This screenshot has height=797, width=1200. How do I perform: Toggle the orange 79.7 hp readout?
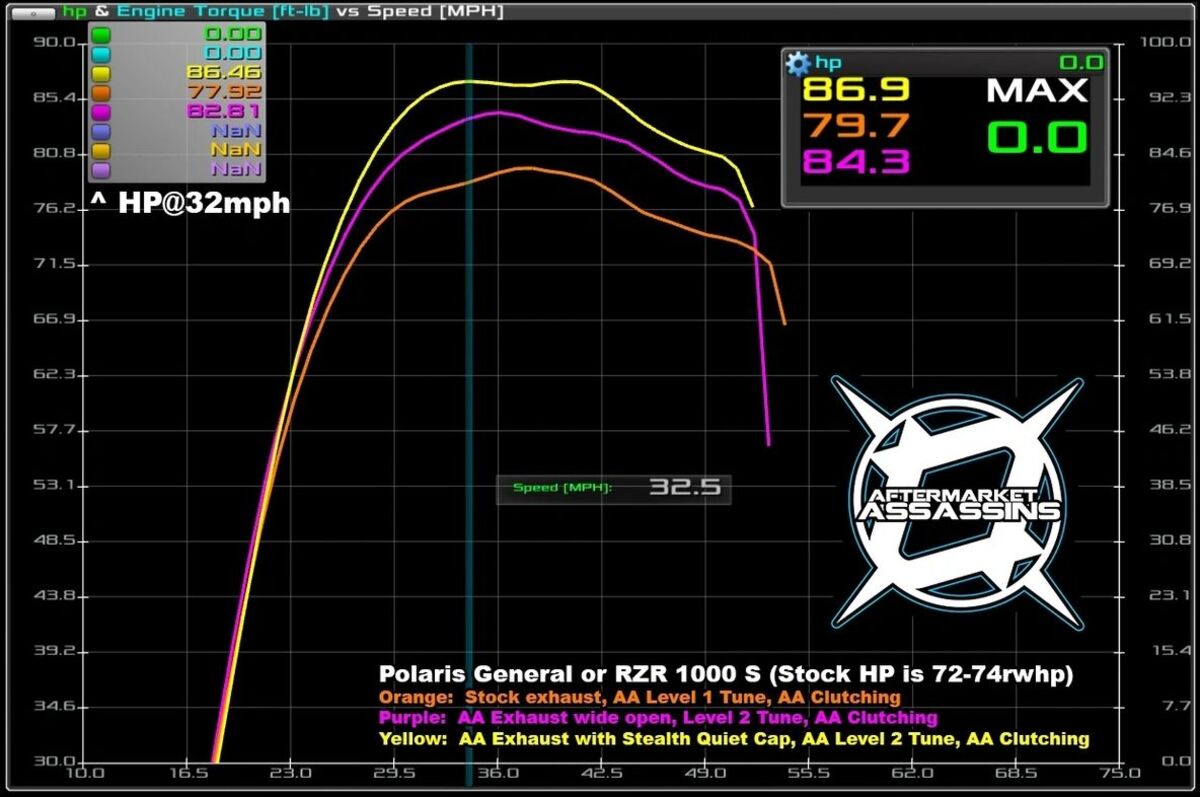coord(856,128)
